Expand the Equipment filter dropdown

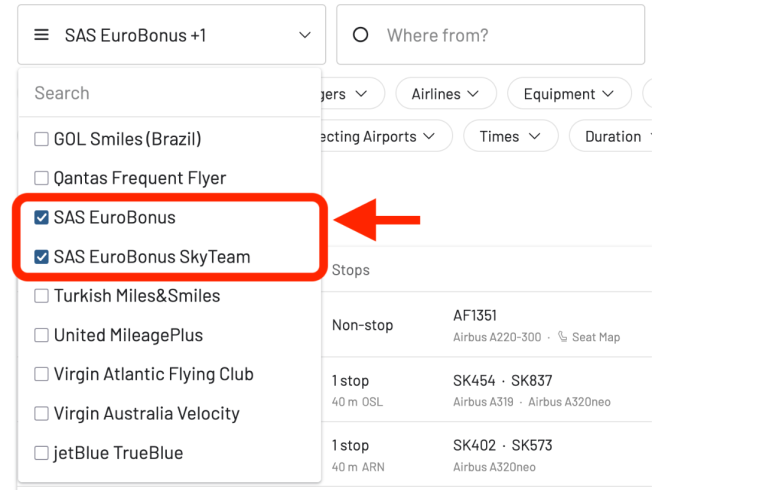click(569, 94)
